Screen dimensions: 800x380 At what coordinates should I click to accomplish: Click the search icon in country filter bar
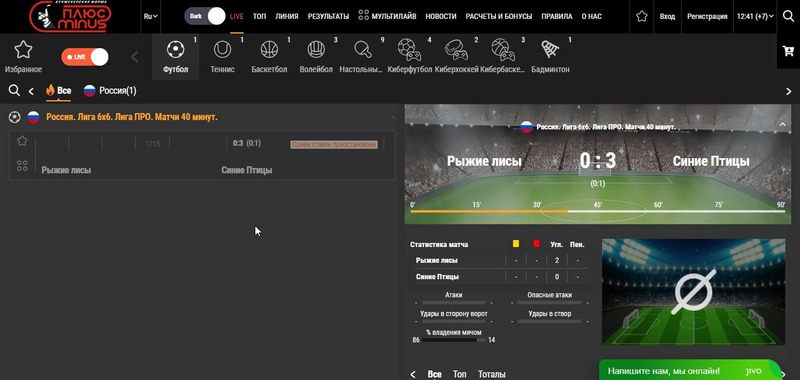point(14,91)
